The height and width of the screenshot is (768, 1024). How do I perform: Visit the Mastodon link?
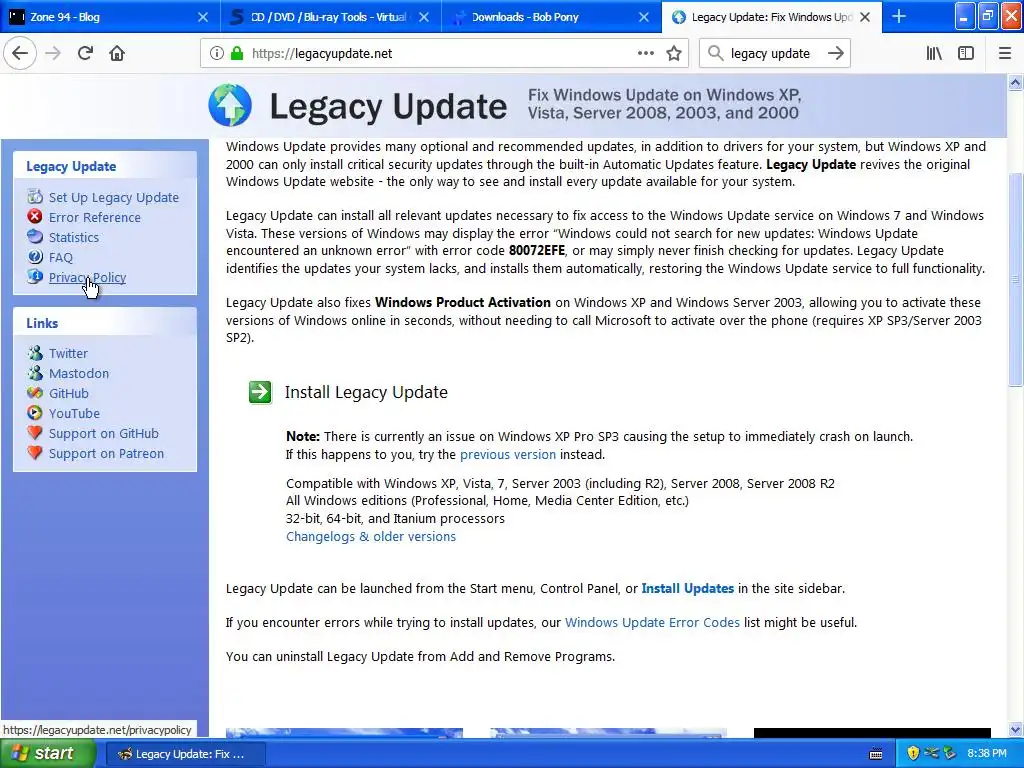pos(79,374)
